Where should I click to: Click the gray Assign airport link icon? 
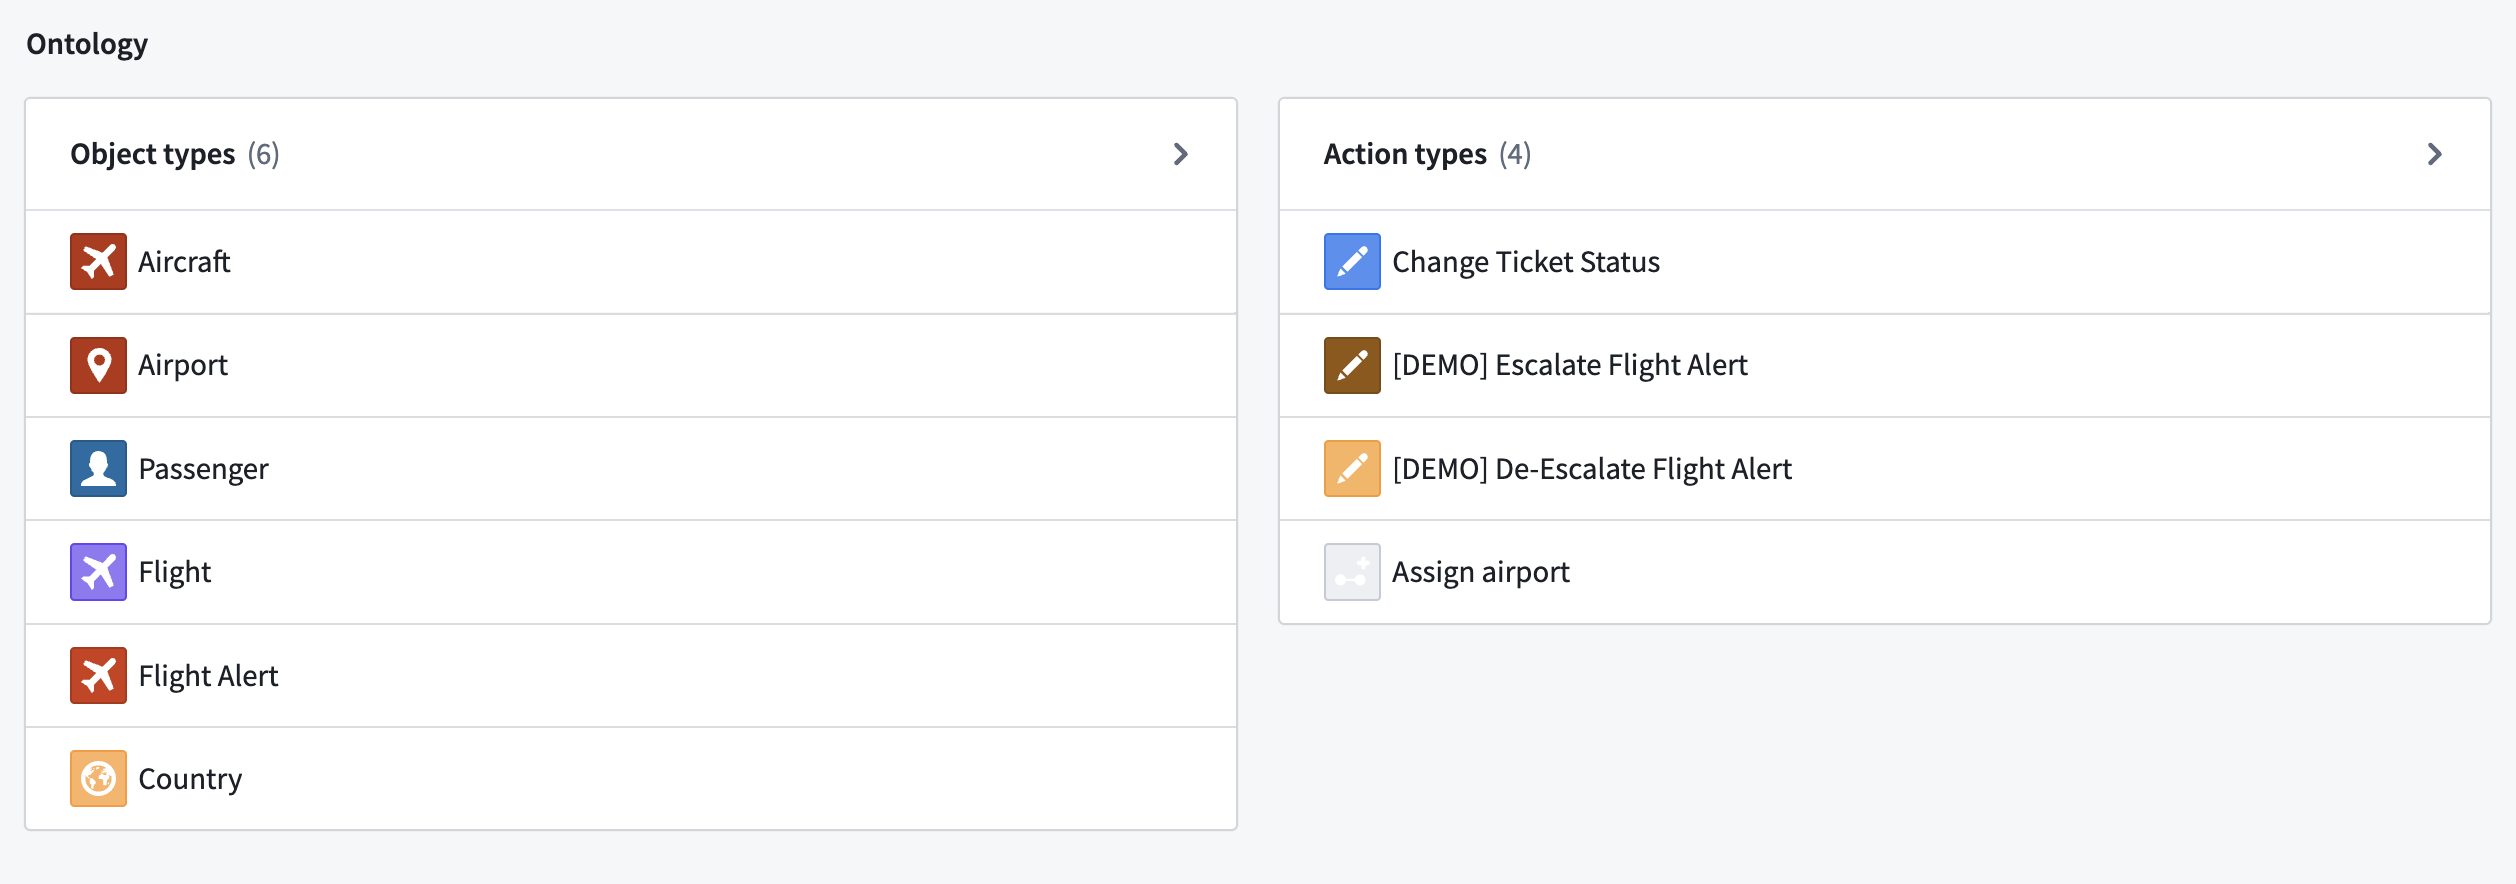1352,572
